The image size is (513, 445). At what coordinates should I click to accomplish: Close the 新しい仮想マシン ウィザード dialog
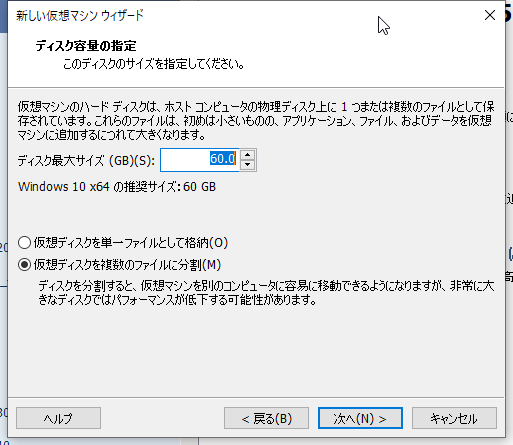click(x=490, y=15)
